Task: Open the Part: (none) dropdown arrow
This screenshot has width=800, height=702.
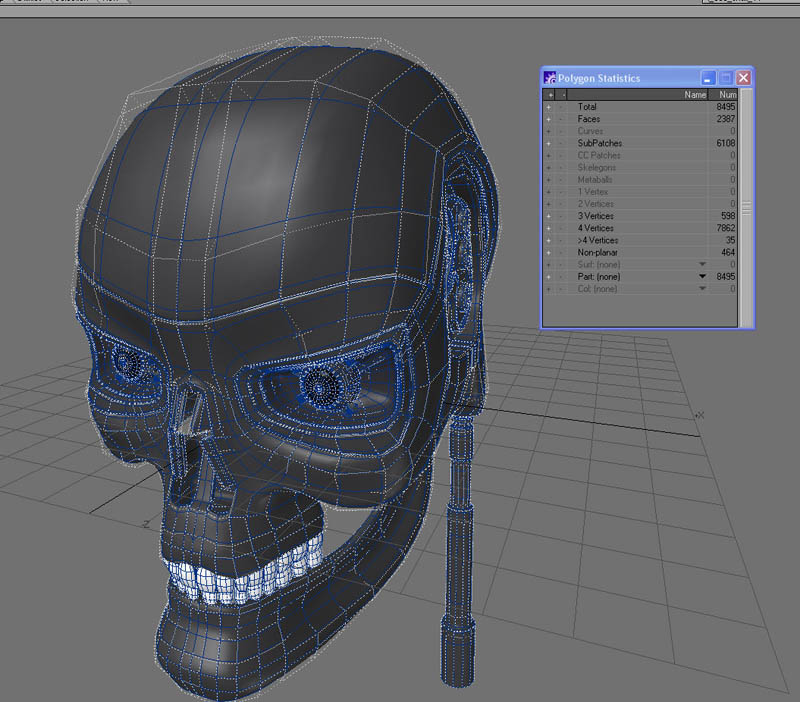Action: 702,277
